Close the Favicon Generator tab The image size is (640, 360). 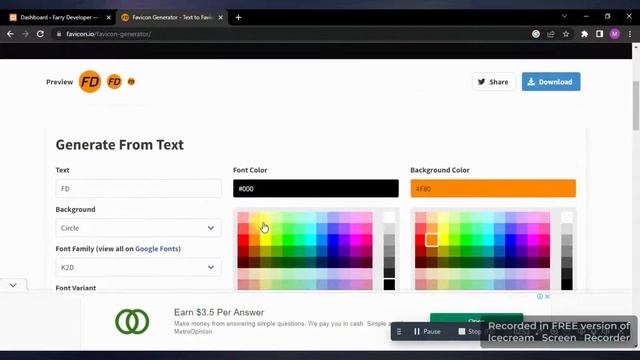click(x=220, y=18)
